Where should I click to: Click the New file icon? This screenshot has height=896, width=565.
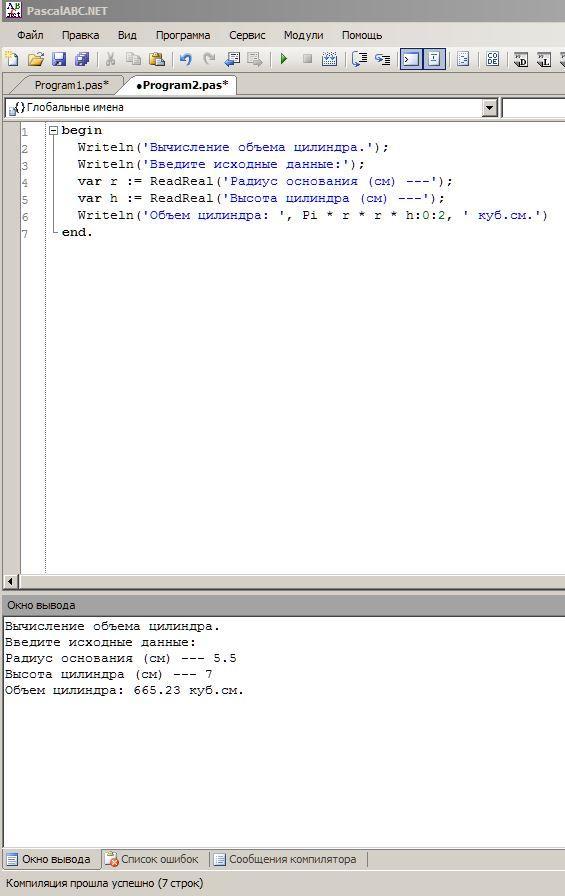click(x=11, y=59)
